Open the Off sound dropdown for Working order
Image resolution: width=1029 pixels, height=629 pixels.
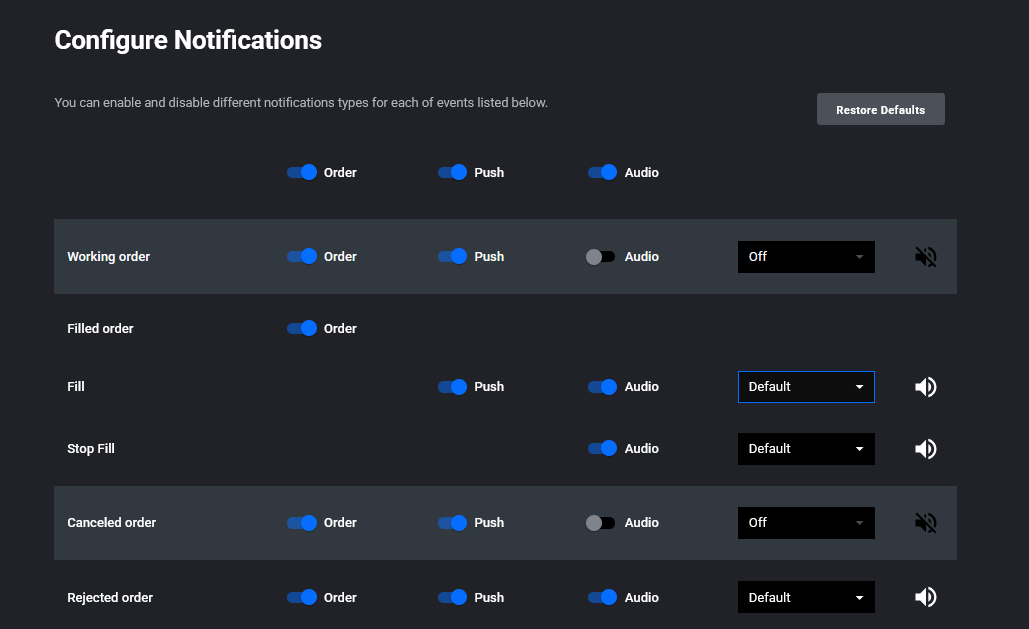(806, 257)
